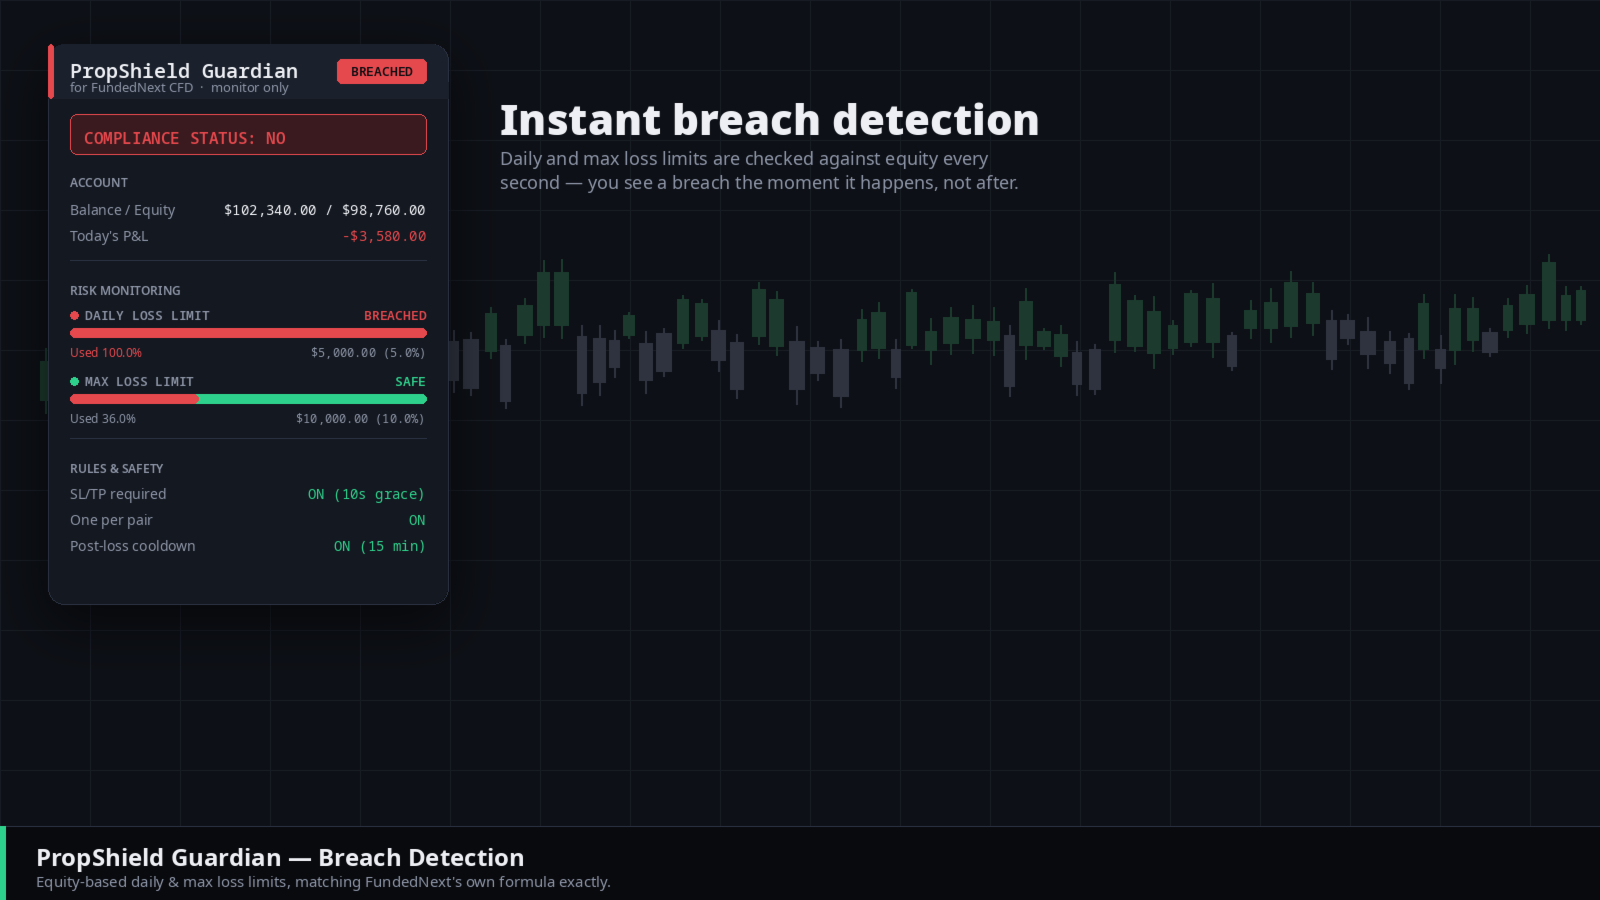Click the Today's P&L value -$3,580.00
This screenshot has width=1600, height=900.
tap(384, 237)
